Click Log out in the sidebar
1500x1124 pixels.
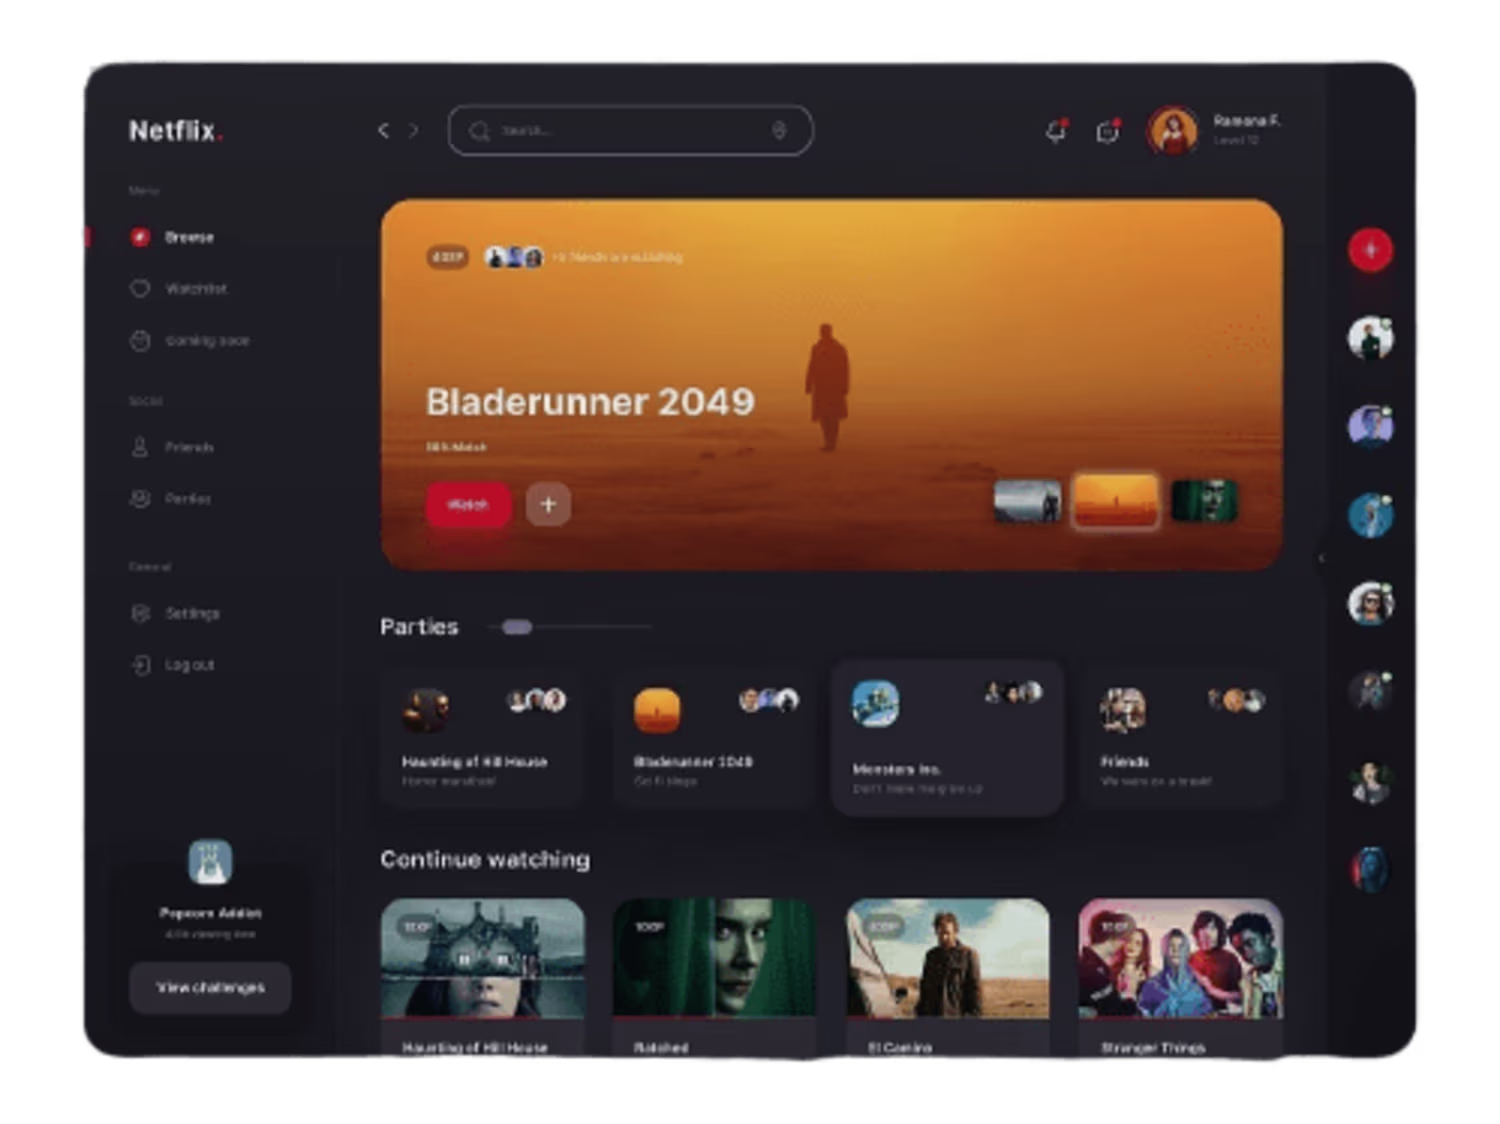[x=172, y=665]
